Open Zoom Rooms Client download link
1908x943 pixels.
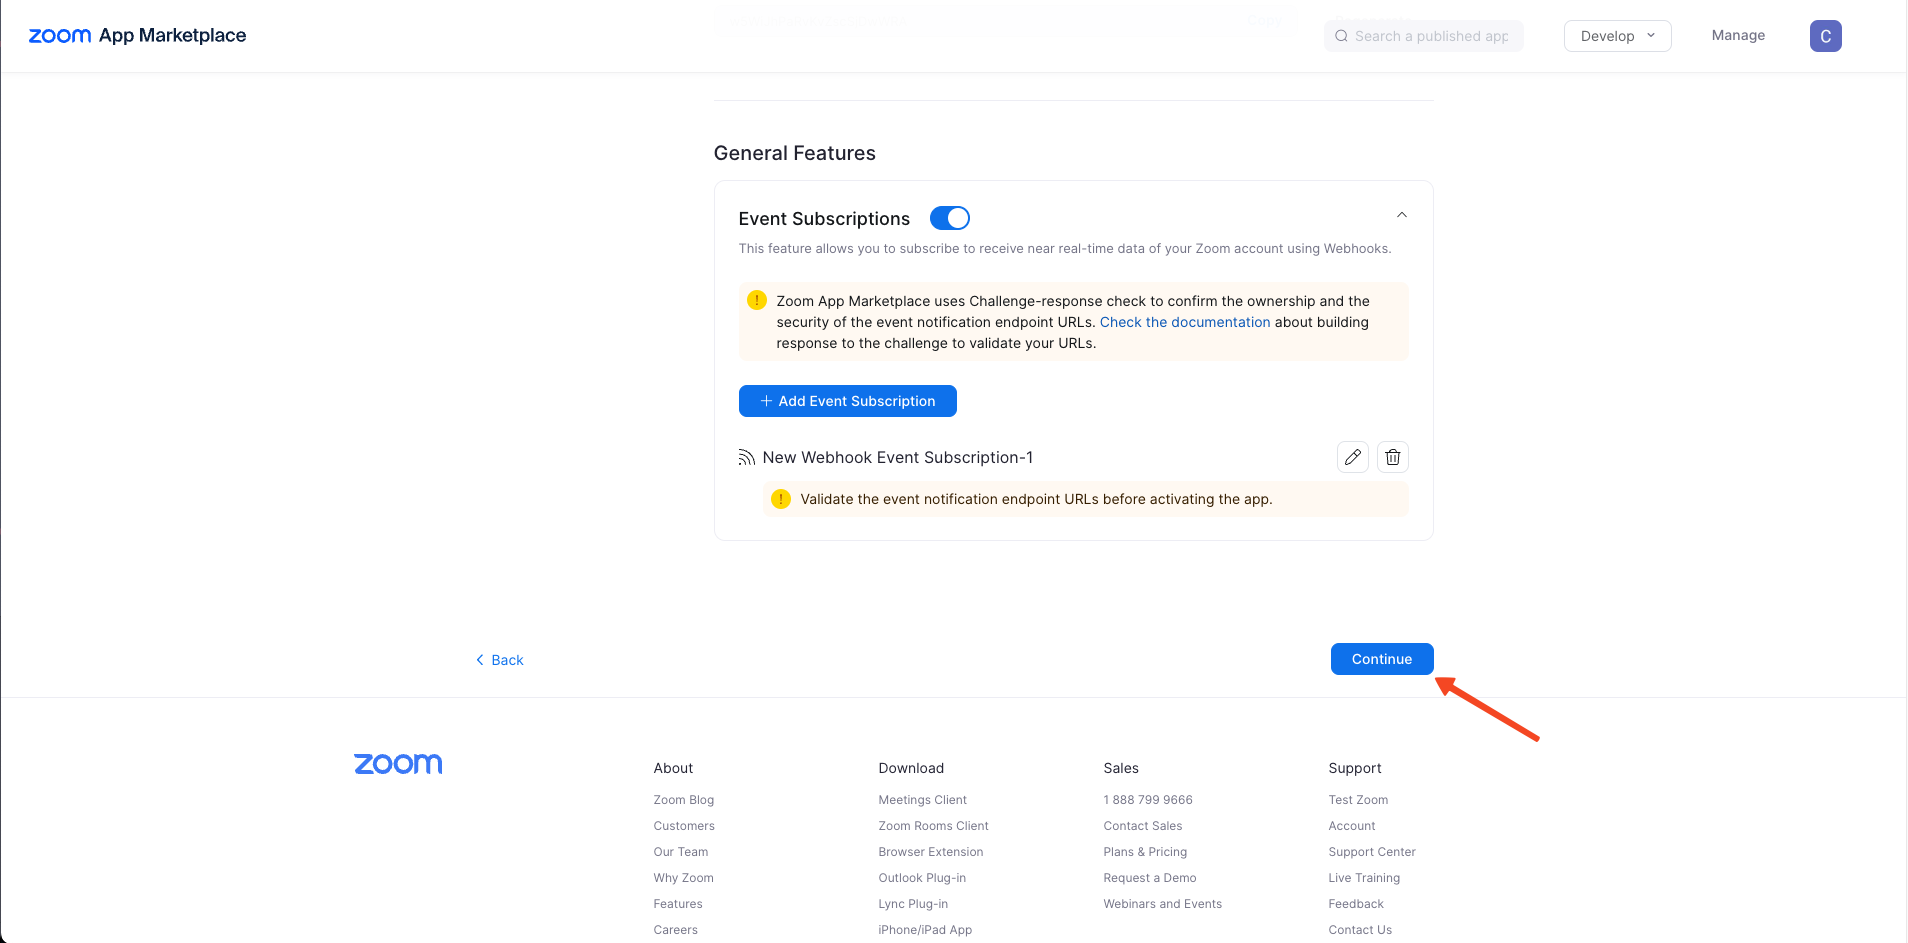click(934, 826)
